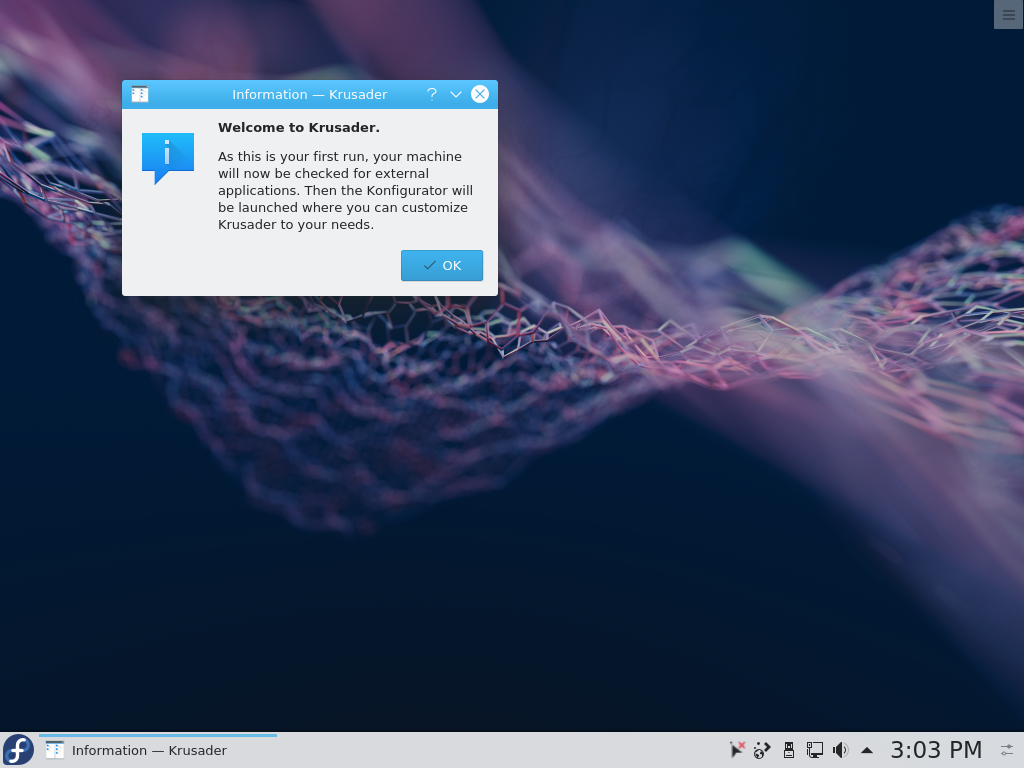
Task: Close the Information — Krusader dialog
Action: tap(480, 94)
